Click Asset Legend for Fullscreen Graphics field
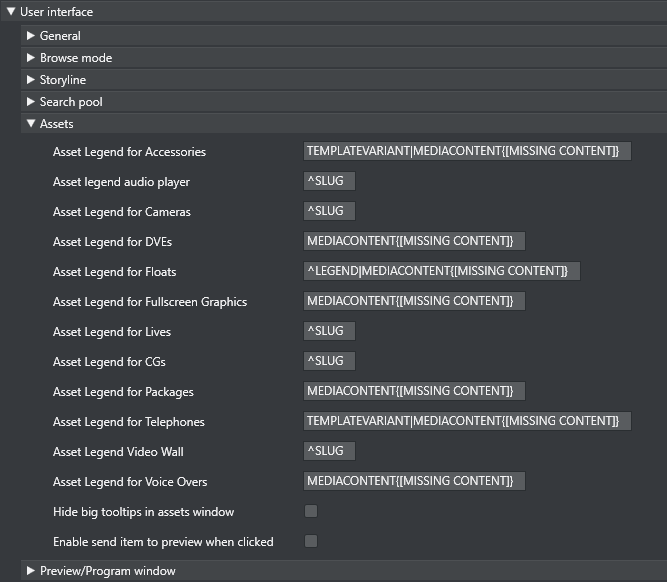Image resolution: width=667 pixels, height=582 pixels. click(414, 301)
